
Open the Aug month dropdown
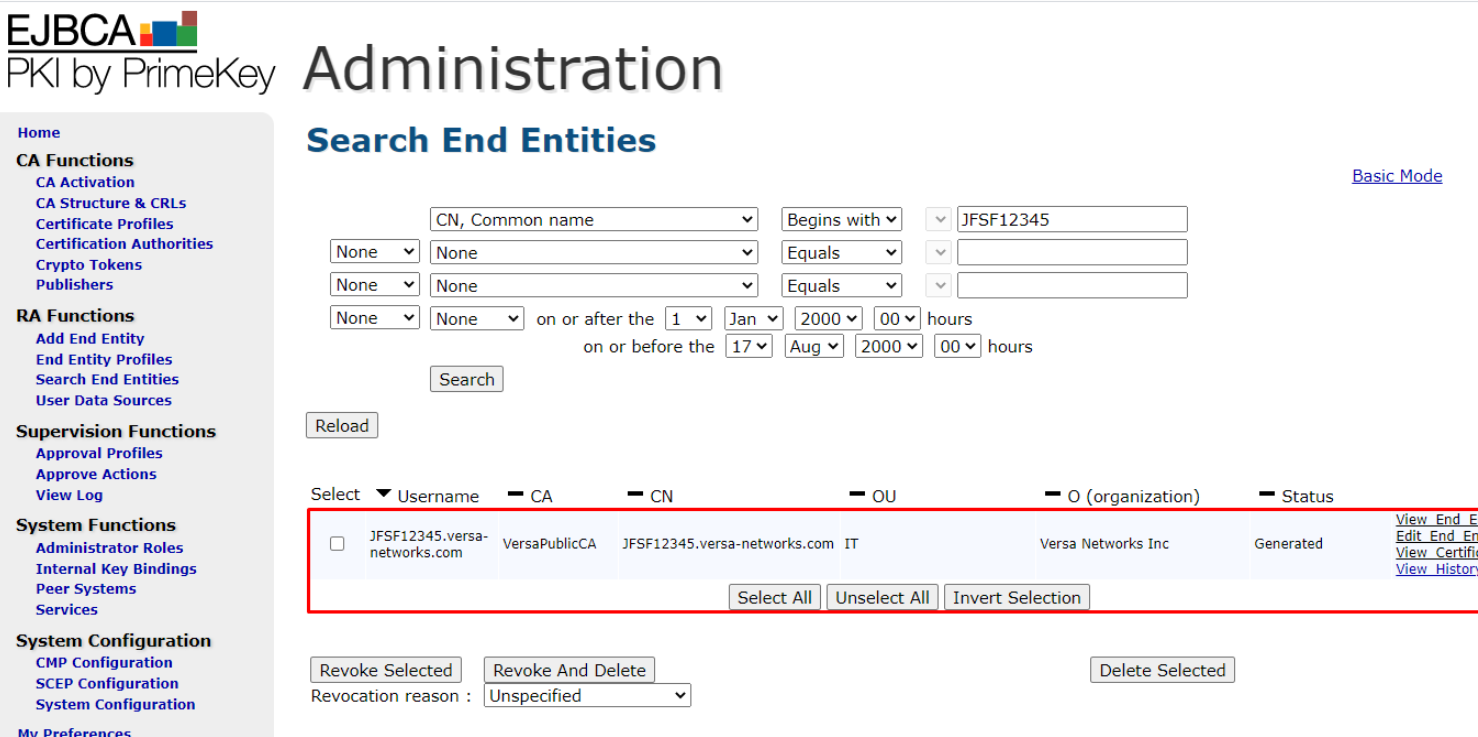point(814,347)
